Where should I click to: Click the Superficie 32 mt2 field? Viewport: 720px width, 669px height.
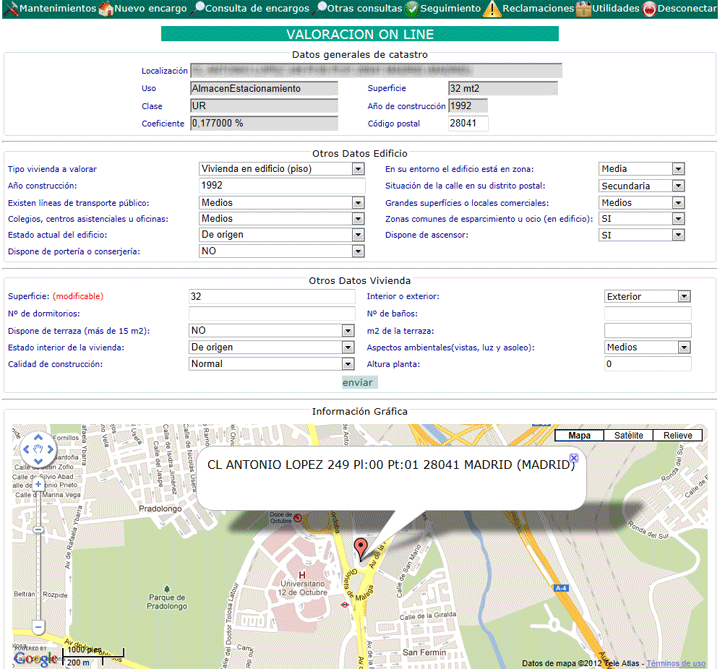click(503, 89)
